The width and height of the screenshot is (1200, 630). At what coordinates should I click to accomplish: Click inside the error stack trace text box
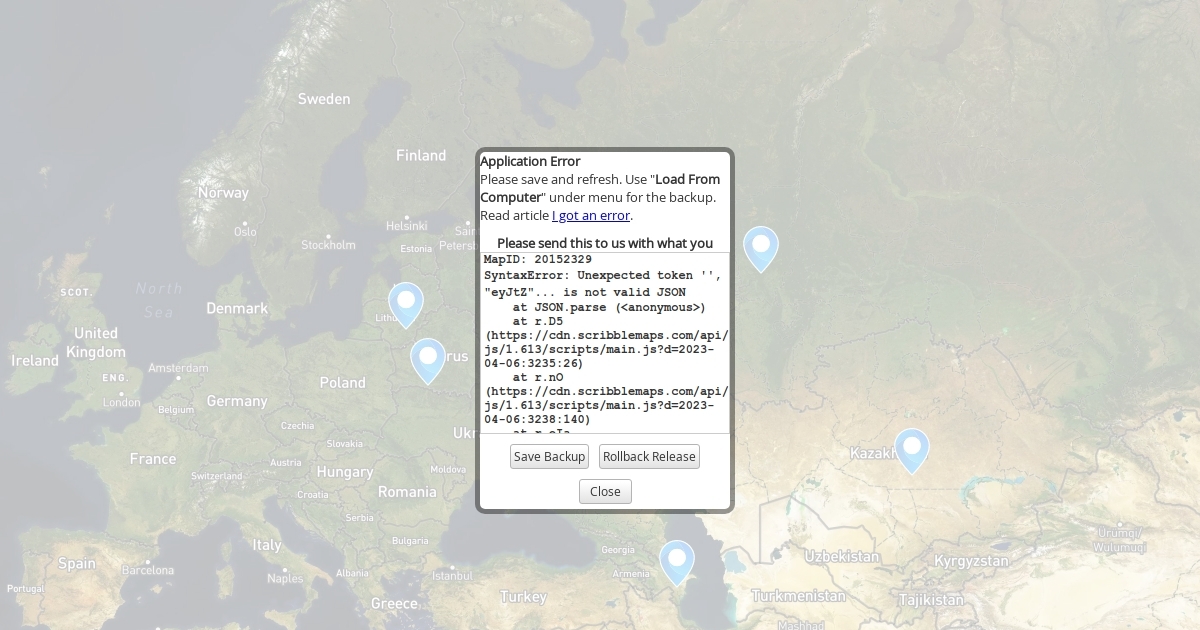[x=605, y=350]
